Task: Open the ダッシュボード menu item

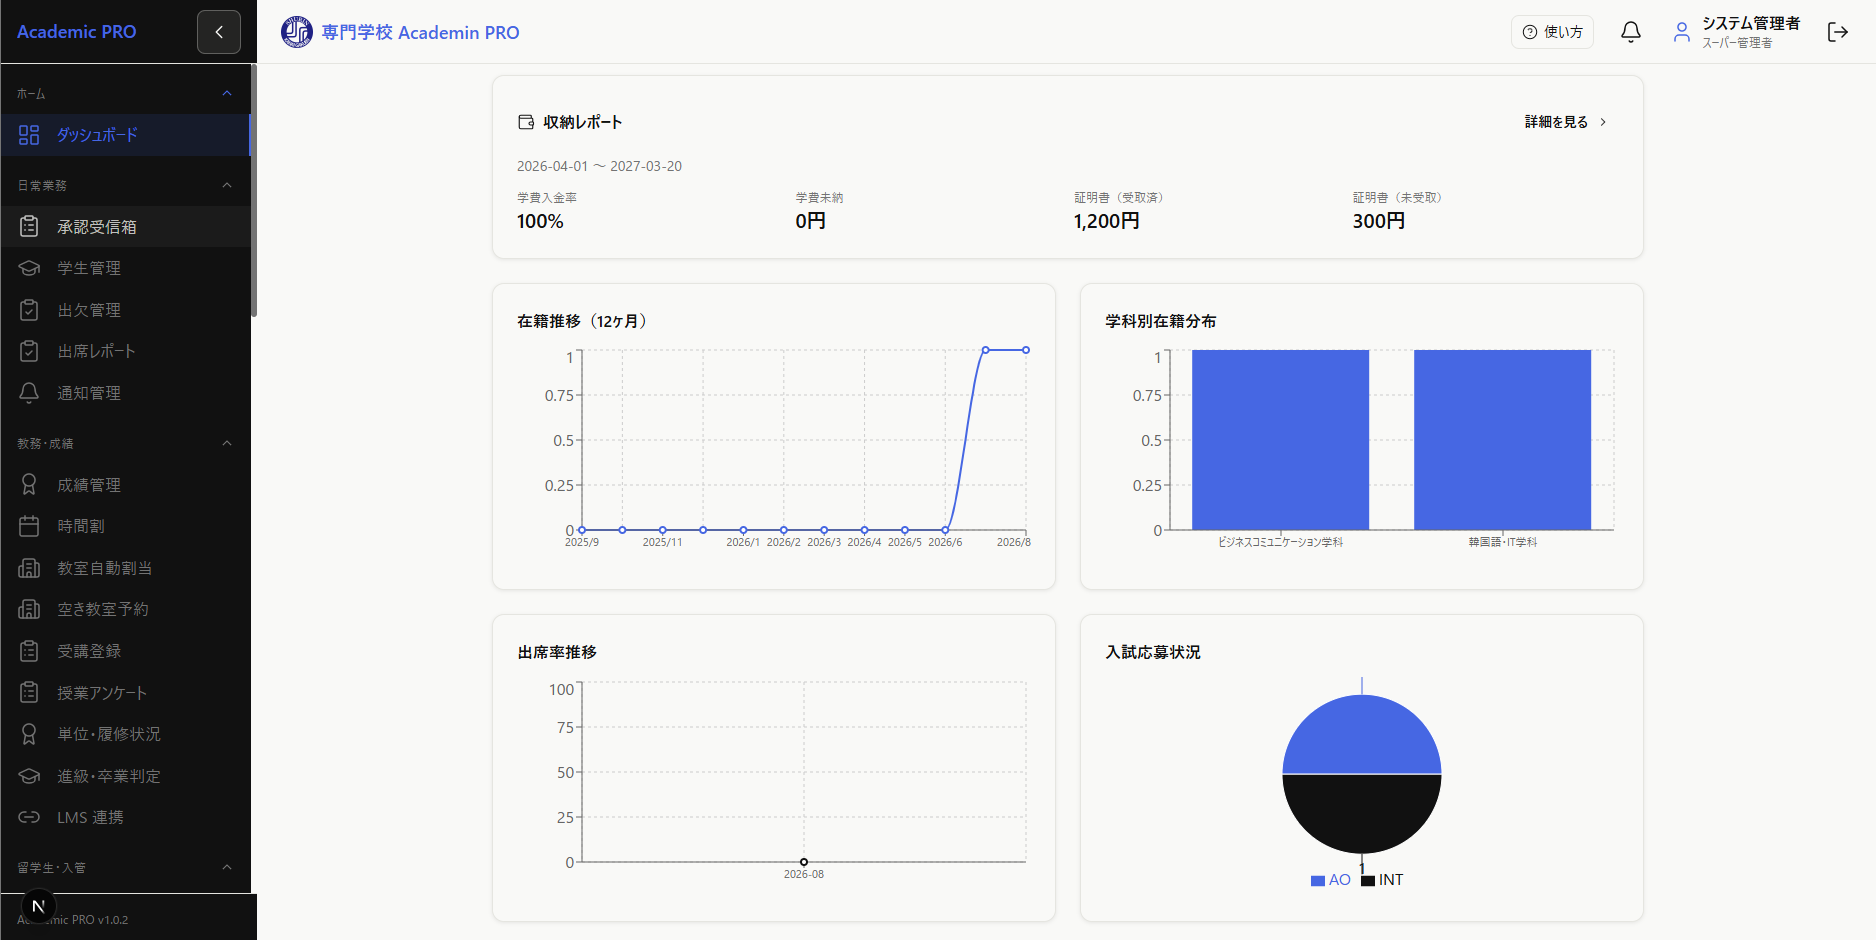Action: coord(125,135)
